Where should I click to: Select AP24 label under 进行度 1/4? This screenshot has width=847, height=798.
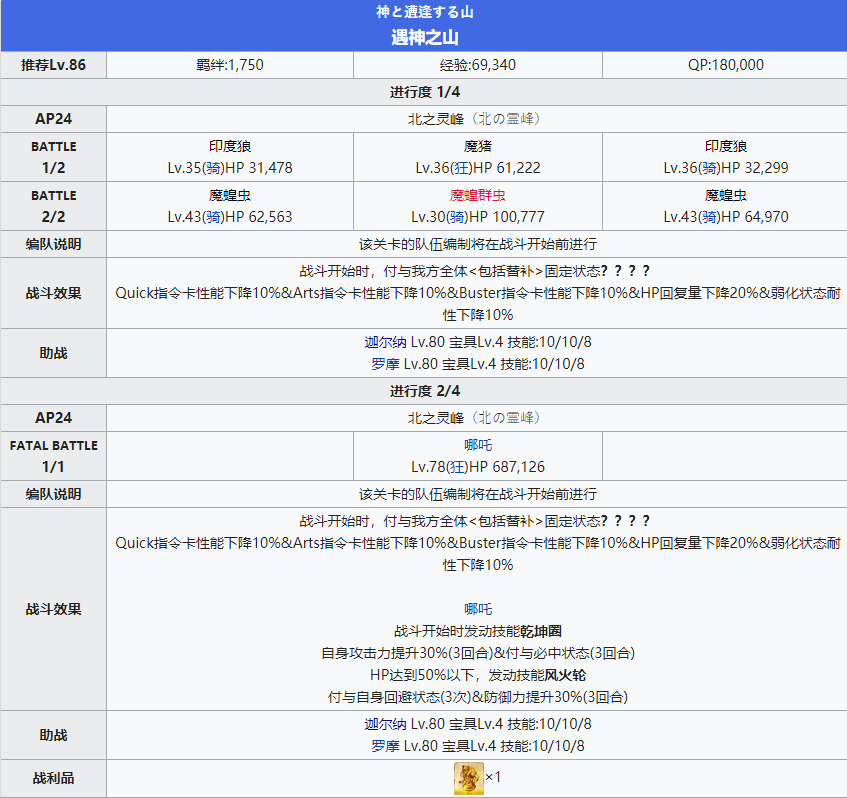(x=53, y=119)
